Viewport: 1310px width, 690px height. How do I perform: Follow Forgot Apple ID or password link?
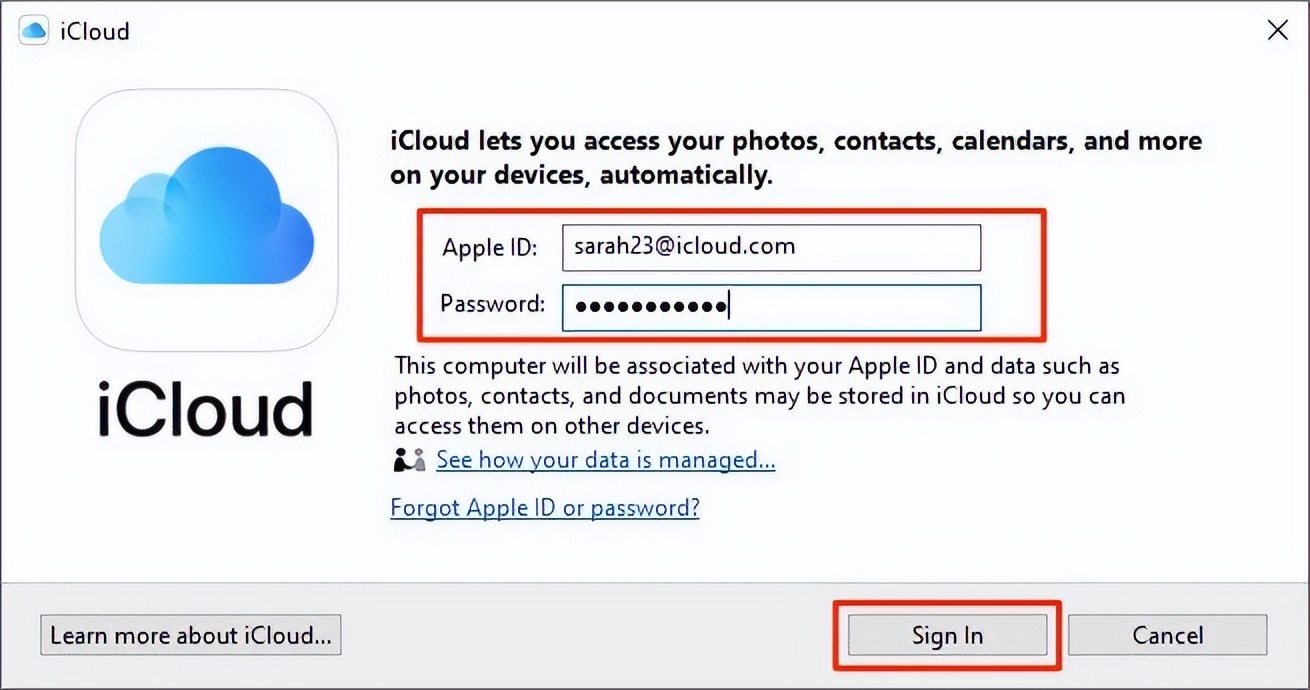pos(545,508)
